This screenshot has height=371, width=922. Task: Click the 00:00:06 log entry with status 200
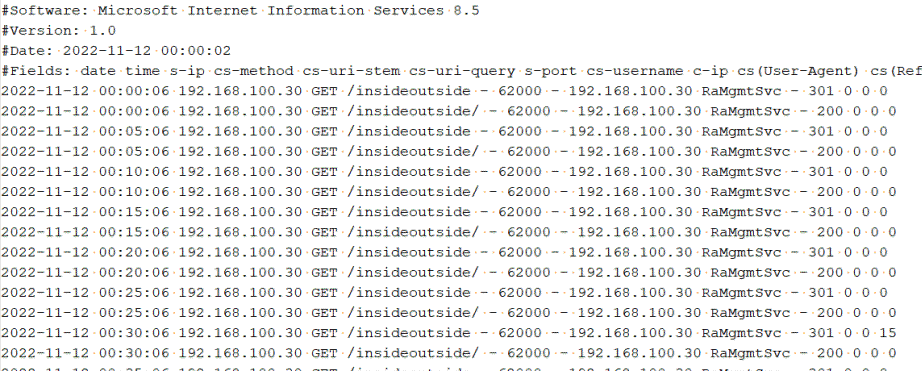coord(448,111)
